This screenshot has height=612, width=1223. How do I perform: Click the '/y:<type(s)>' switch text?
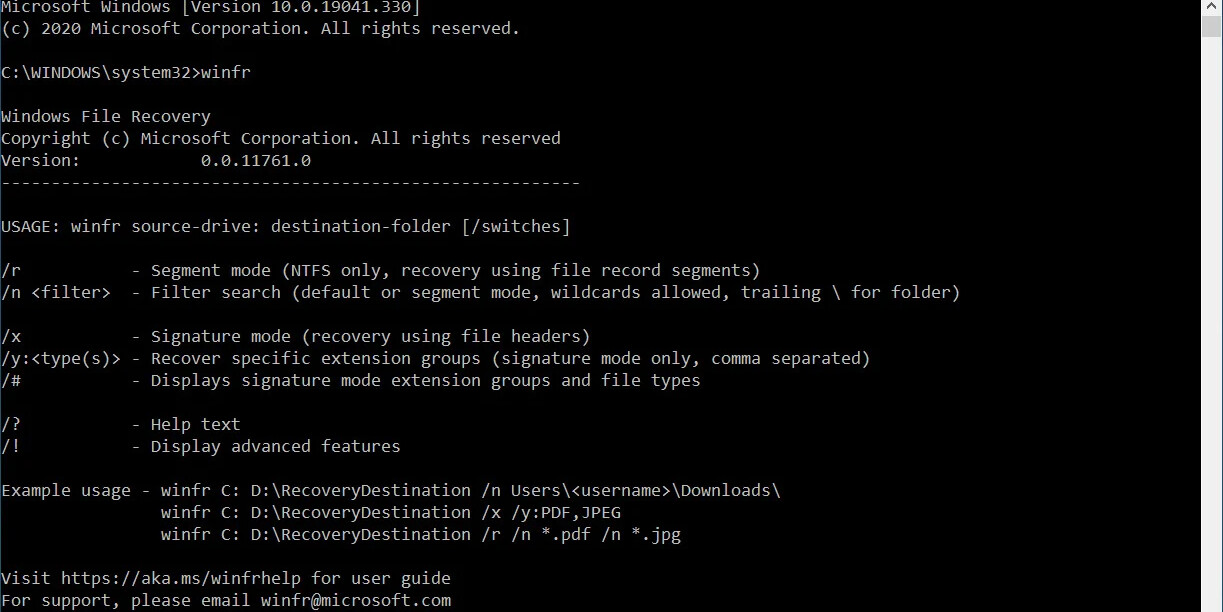click(61, 358)
